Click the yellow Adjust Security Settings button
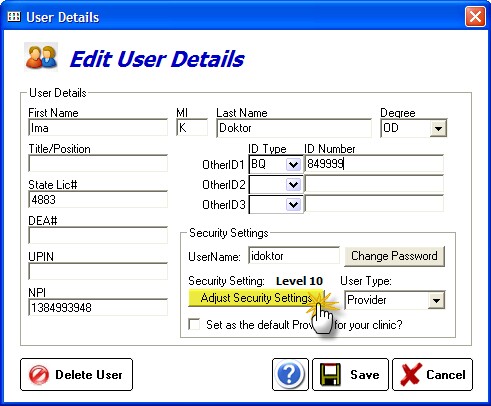This screenshot has height=406, width=491. coord(256,298)
